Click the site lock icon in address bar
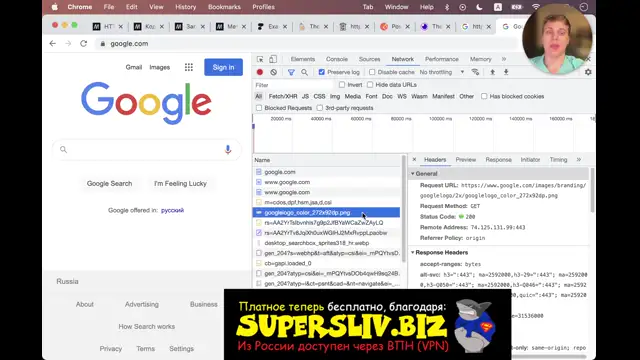 [x=102, y=44]
